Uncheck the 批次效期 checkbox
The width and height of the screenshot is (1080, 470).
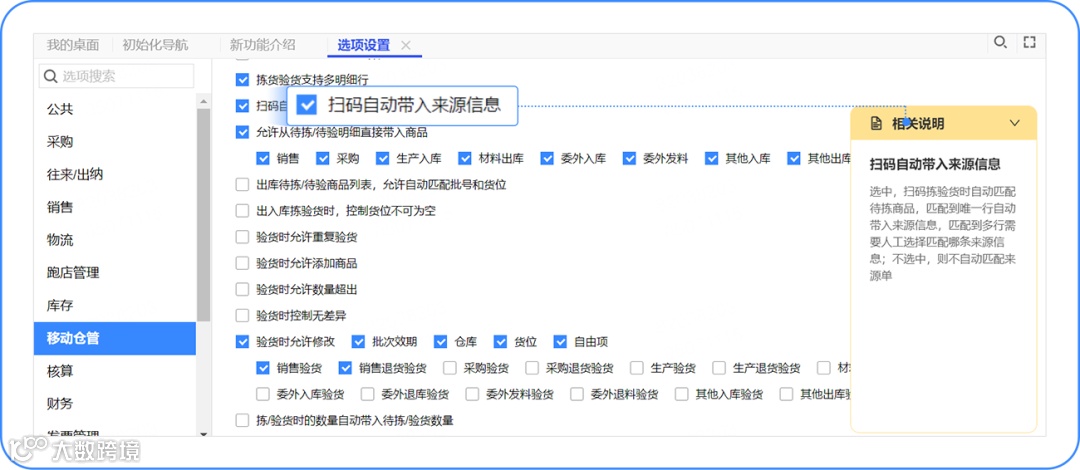358,342
